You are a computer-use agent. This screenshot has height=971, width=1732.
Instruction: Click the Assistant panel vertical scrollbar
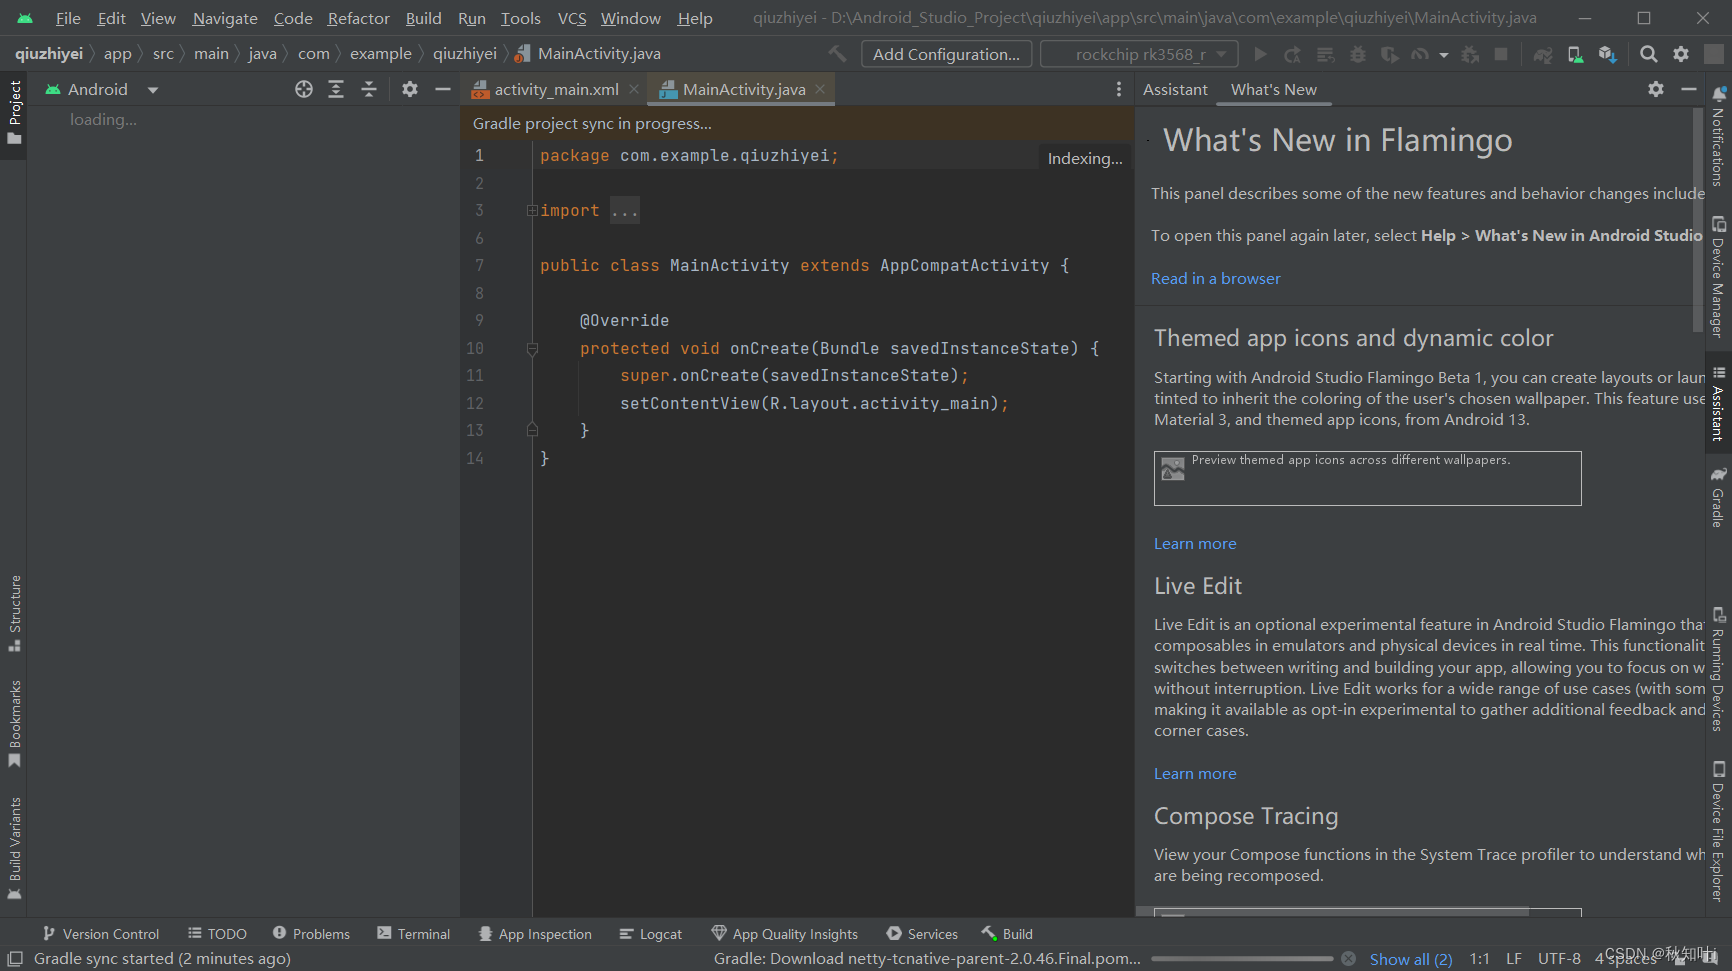(x=1697, y=220)
